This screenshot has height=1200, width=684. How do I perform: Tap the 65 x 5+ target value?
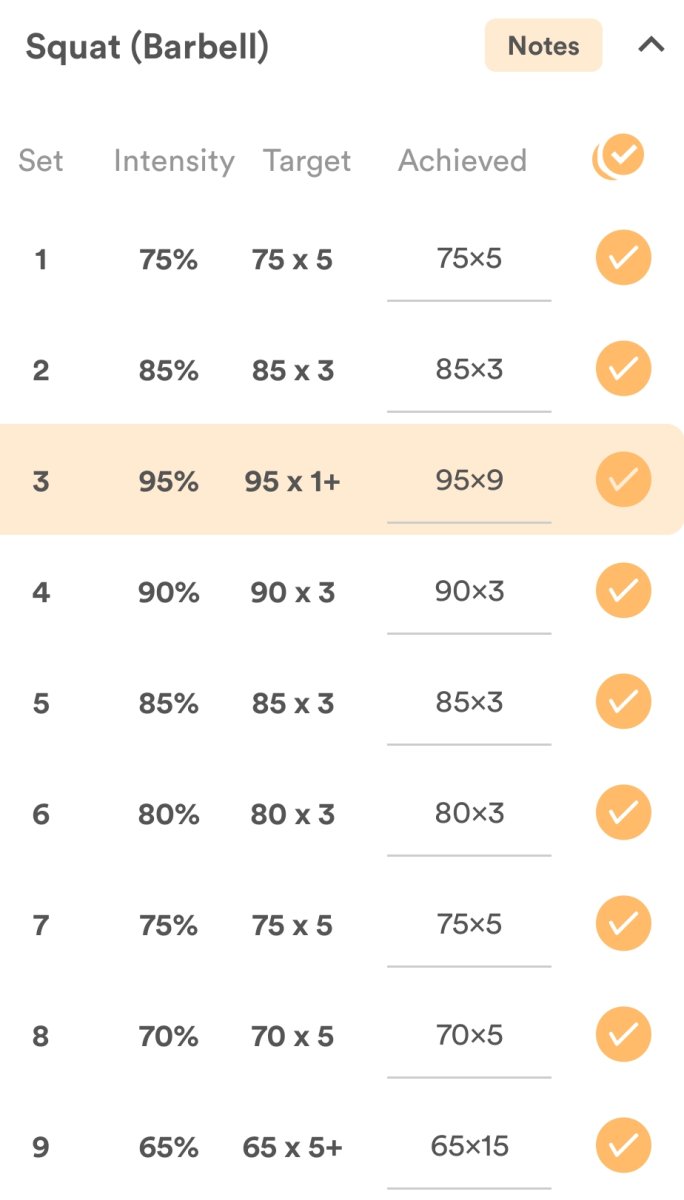[x=292, y=1147]
